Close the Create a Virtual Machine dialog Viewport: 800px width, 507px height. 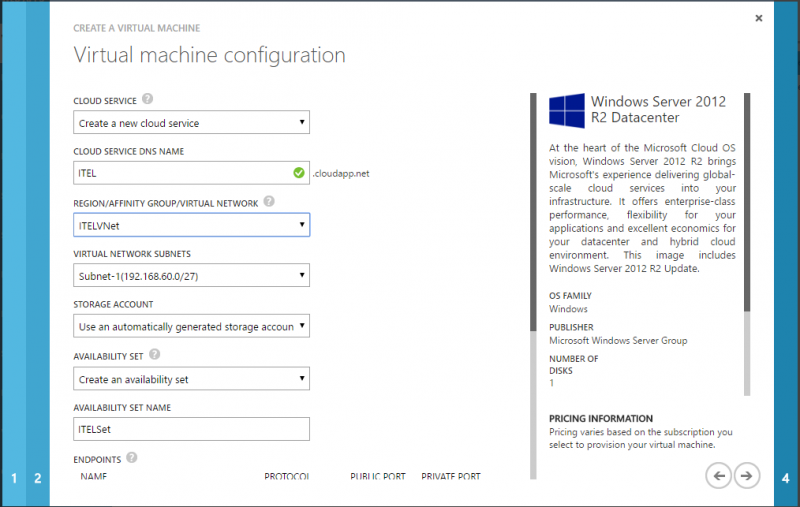[759, 18]
